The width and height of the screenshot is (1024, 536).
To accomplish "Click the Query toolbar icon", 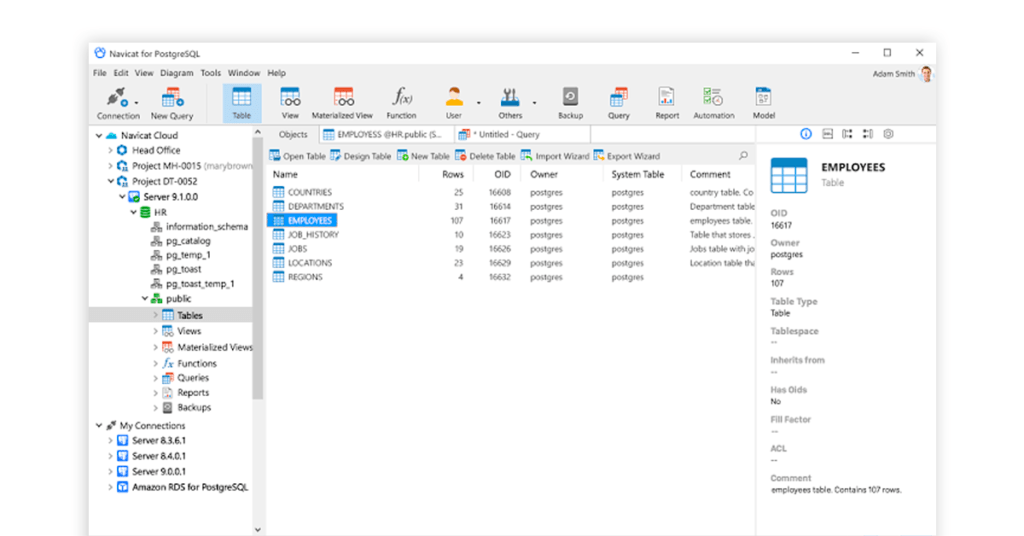I will 618,103.
